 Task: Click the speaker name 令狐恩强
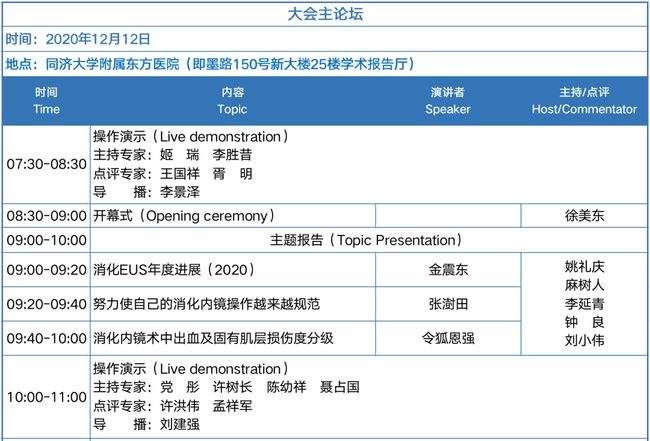[x=448, y=339]
